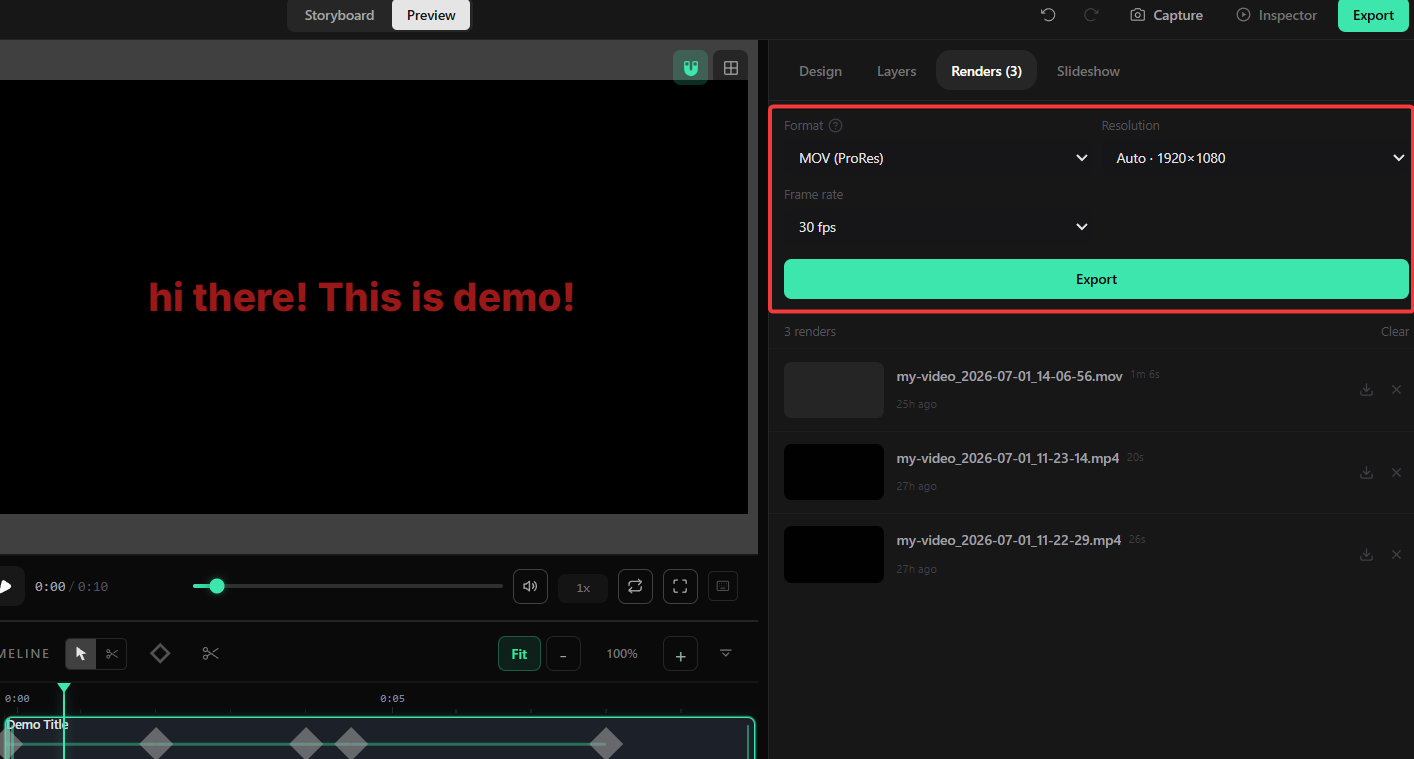Screen dimensions: 1414x759
Task: Click the playback progress slider handle
Action: coord(216,586)
